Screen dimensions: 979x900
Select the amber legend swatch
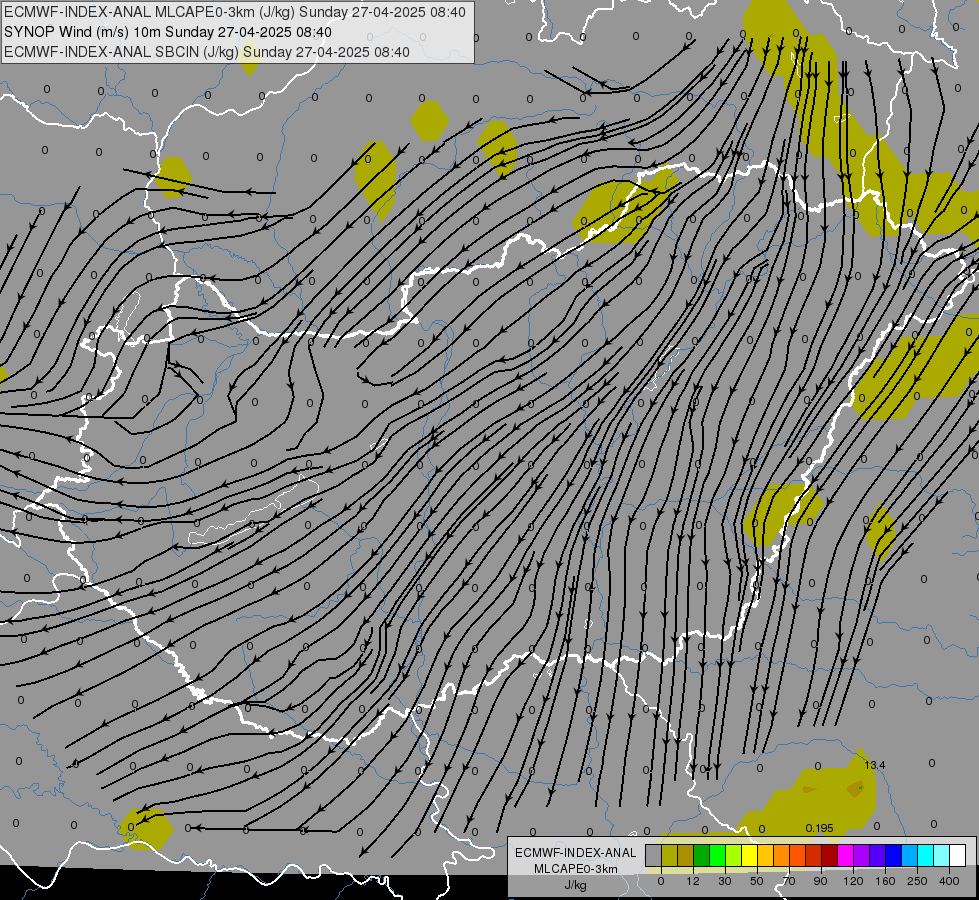[x=766, y=855]
